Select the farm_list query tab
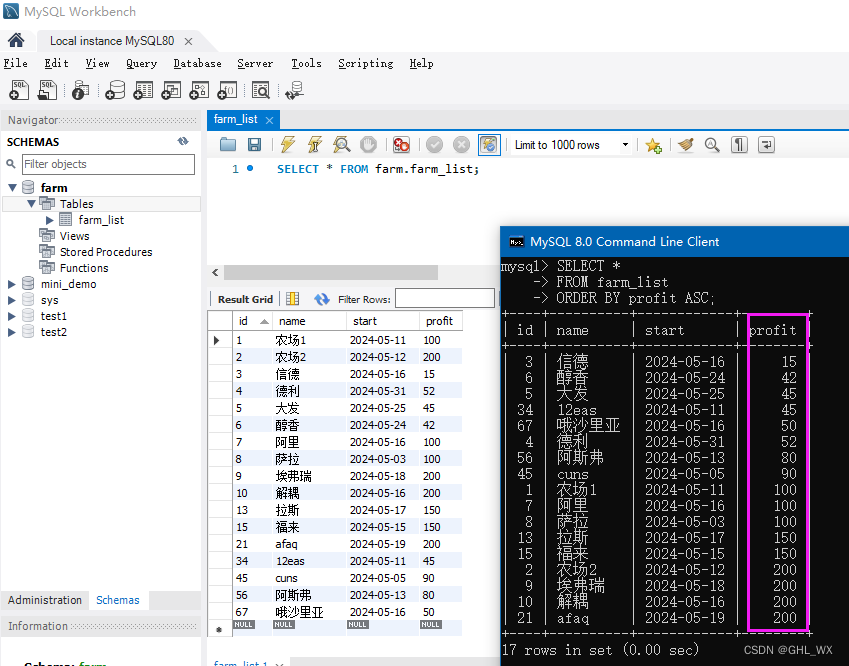The height and width of the screenshot is (666, 849). click(x=236, y=119)
